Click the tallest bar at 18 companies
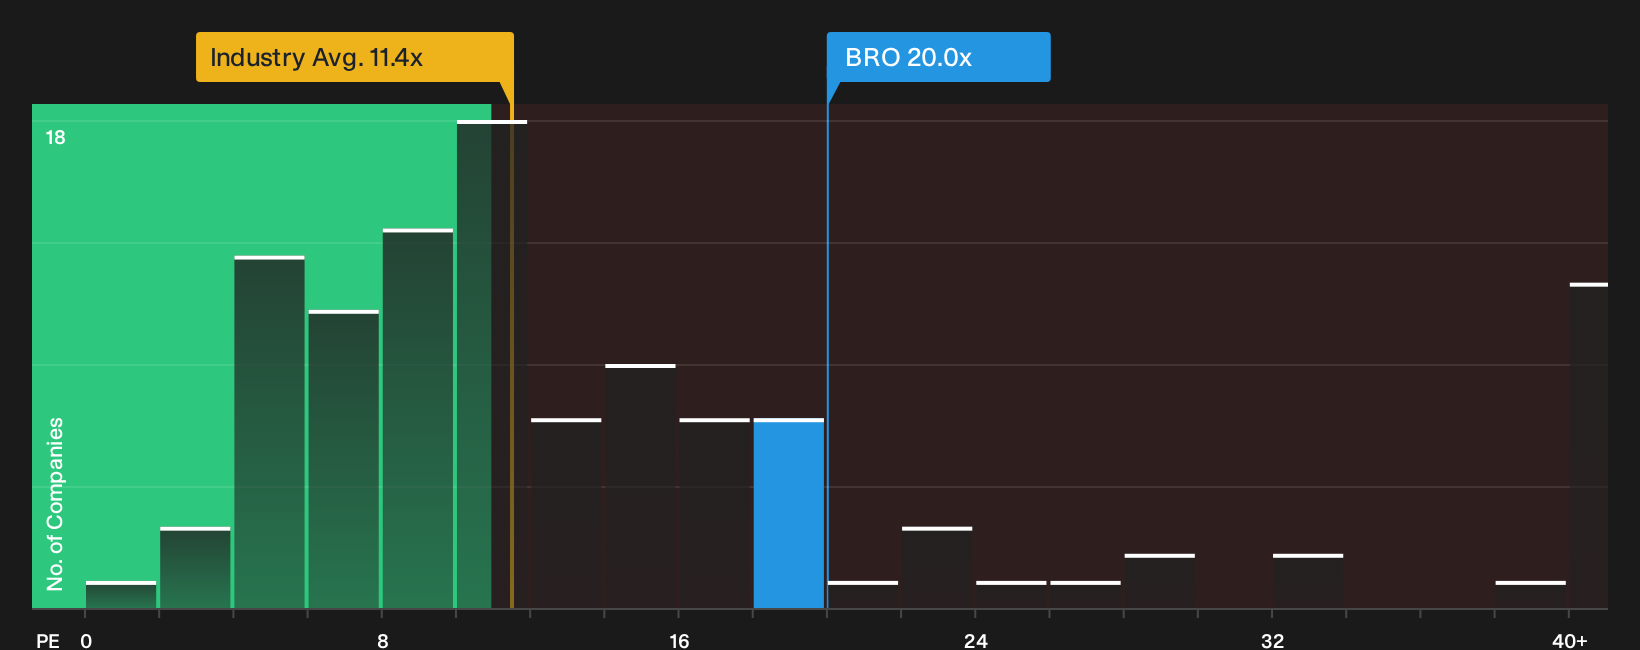 [492, 365]
